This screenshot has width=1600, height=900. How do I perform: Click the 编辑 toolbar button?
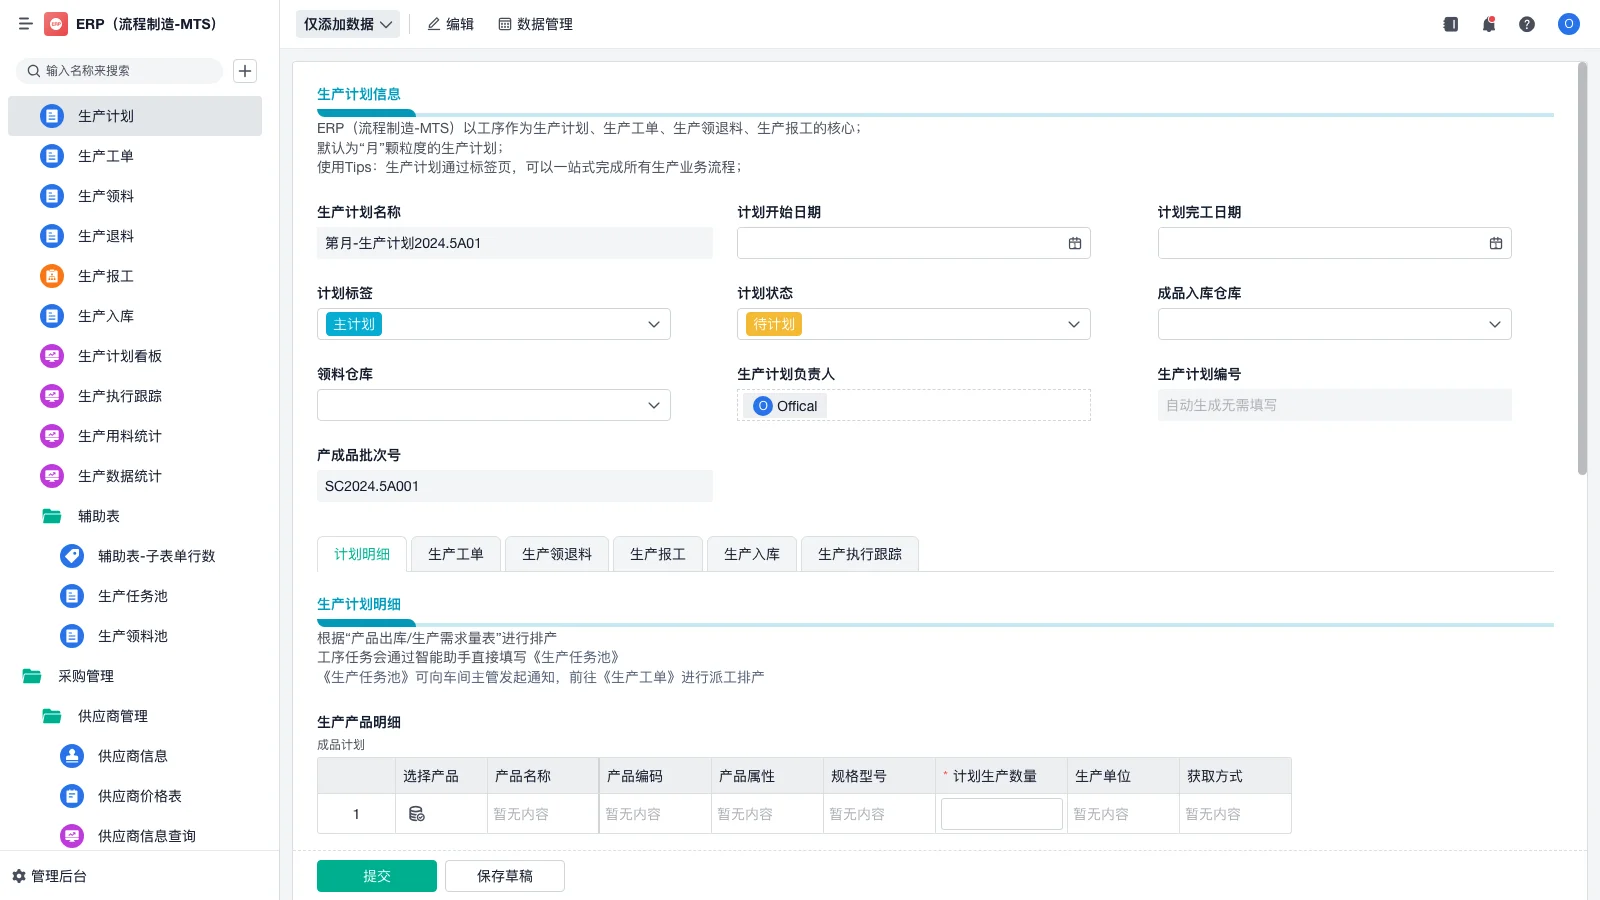(x=451, y=24)
